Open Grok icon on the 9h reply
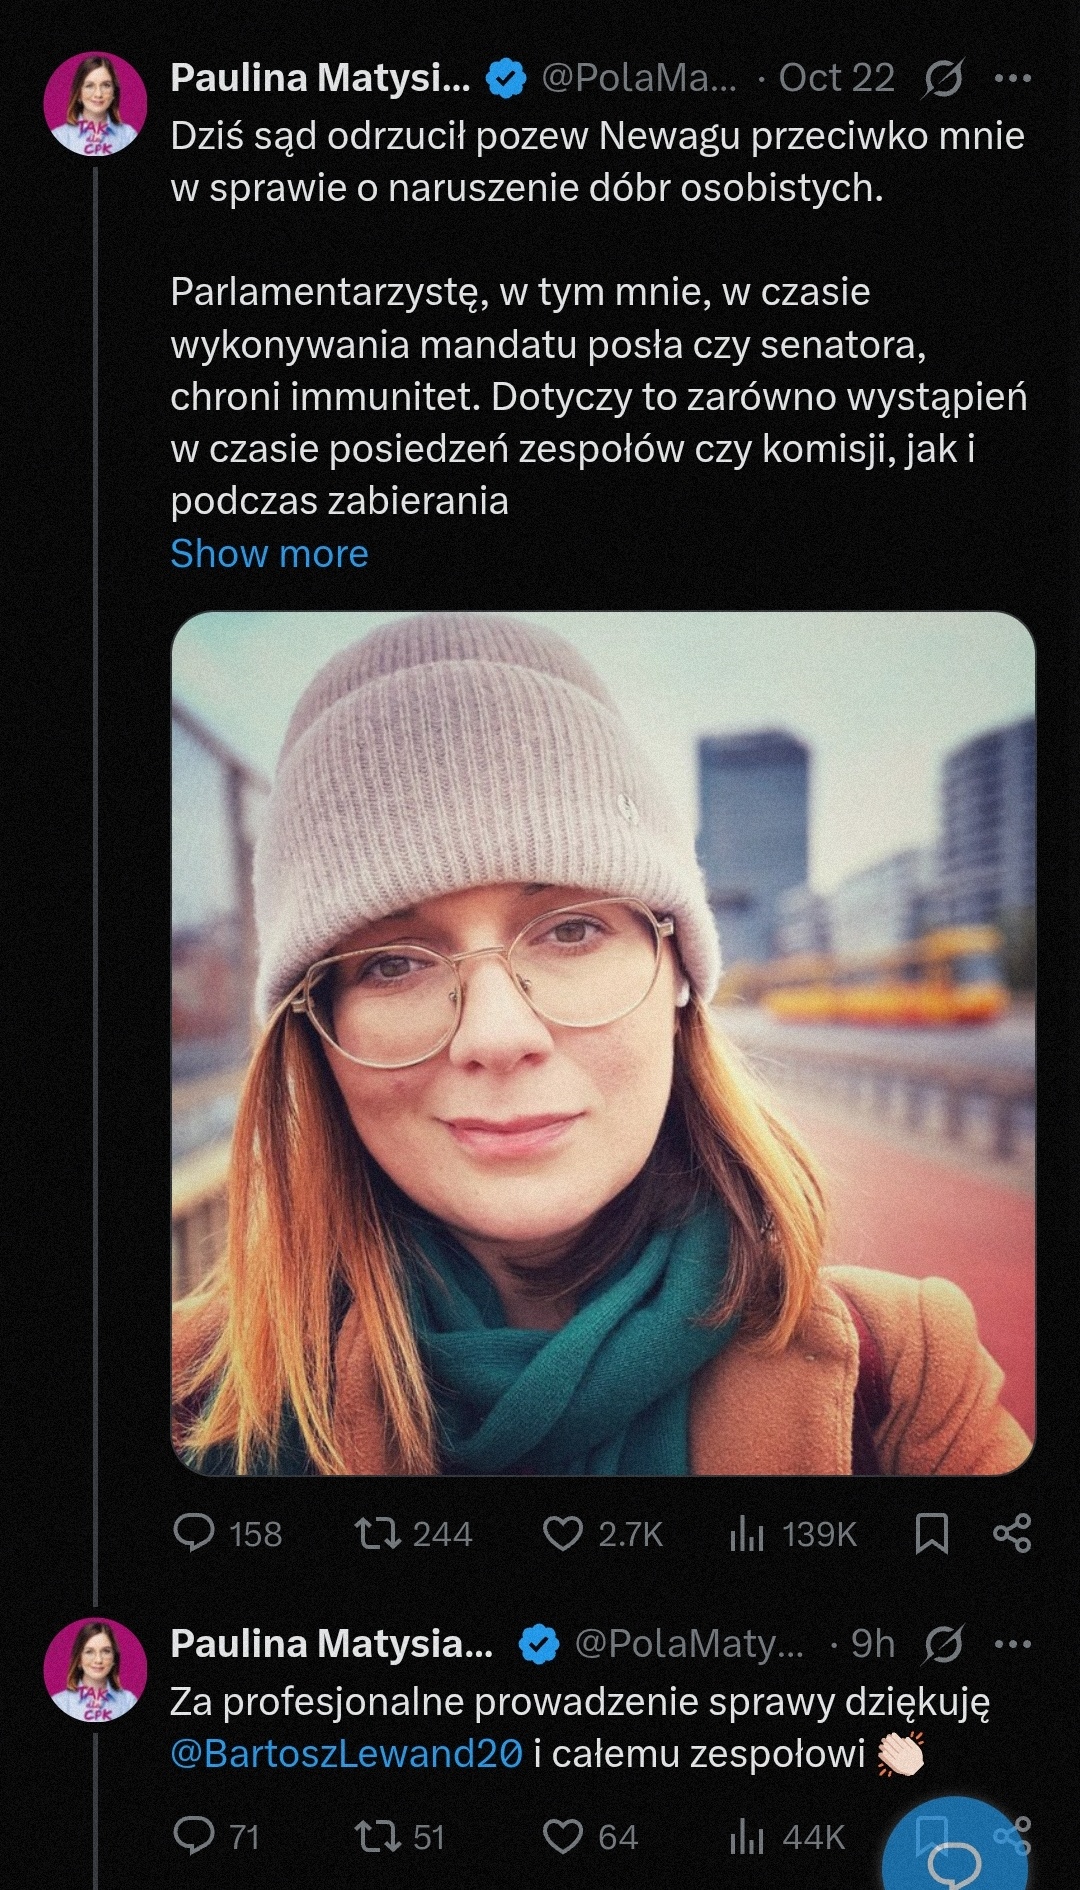 943,1643
